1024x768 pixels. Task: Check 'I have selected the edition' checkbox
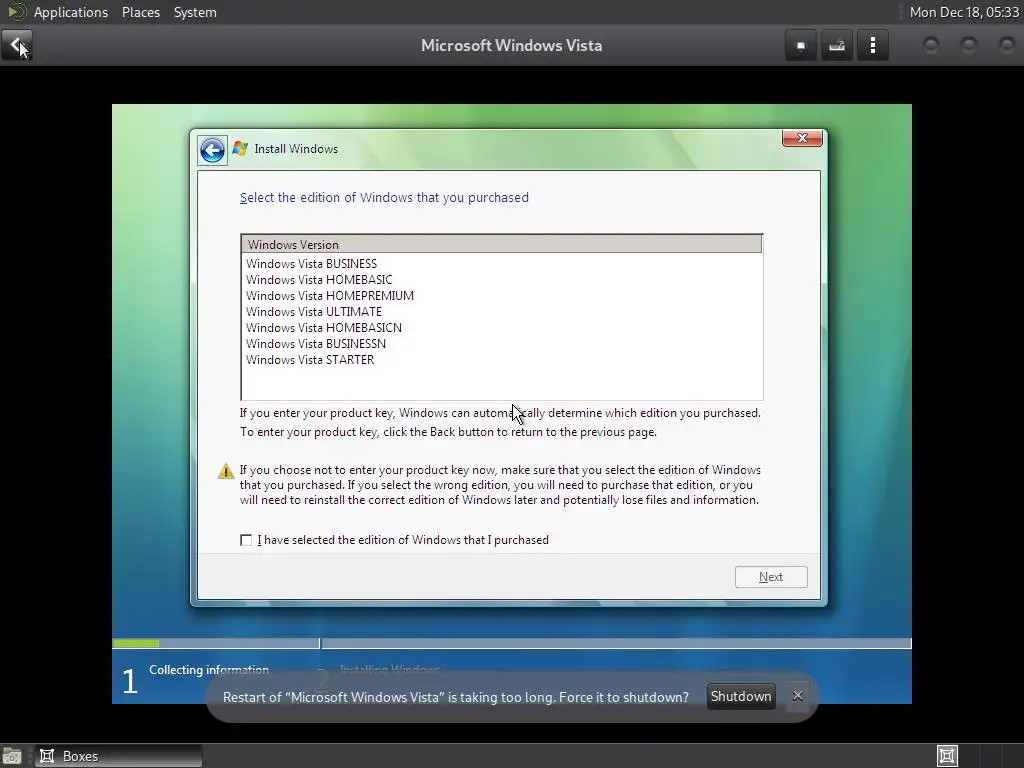click(x=246, y=540)
